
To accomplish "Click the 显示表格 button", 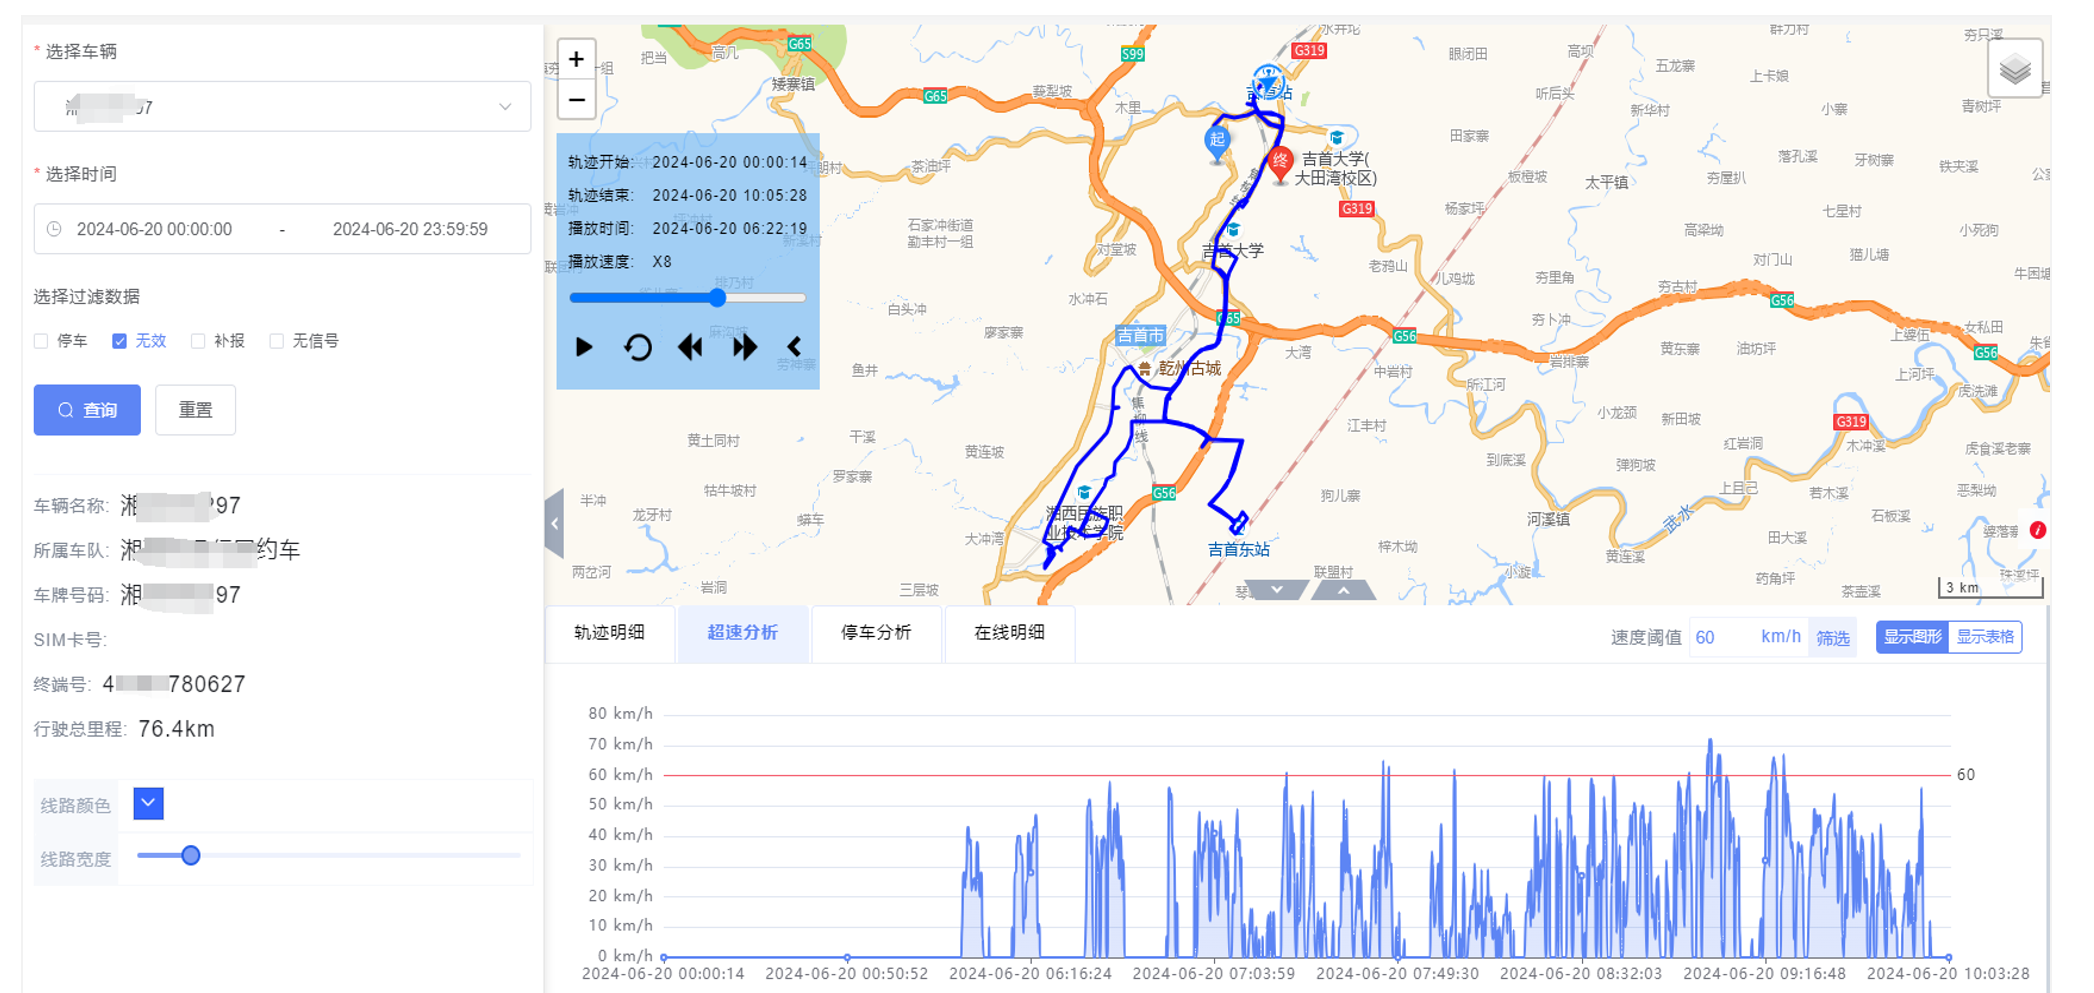I will (1985, 637).
